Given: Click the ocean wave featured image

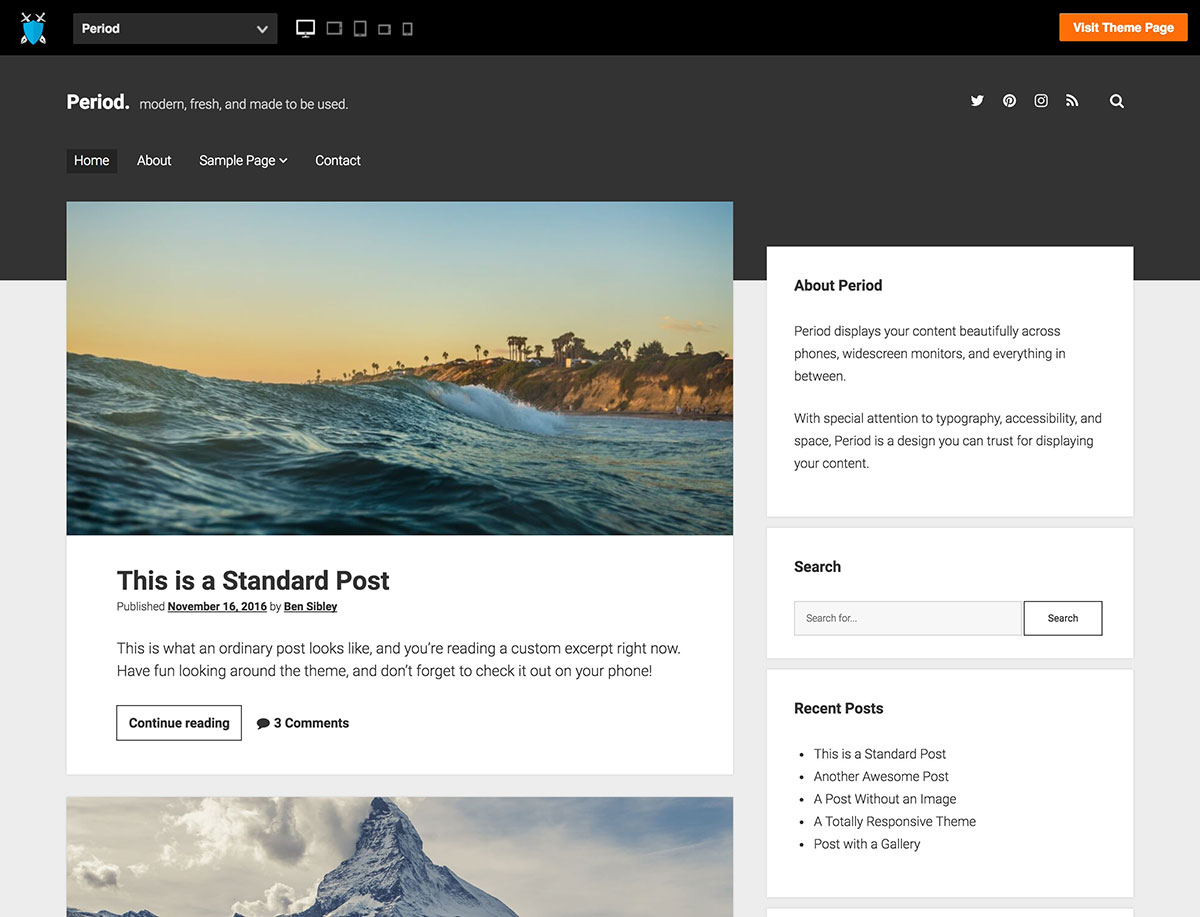Looking at the screenshot, I should (400, 368).
